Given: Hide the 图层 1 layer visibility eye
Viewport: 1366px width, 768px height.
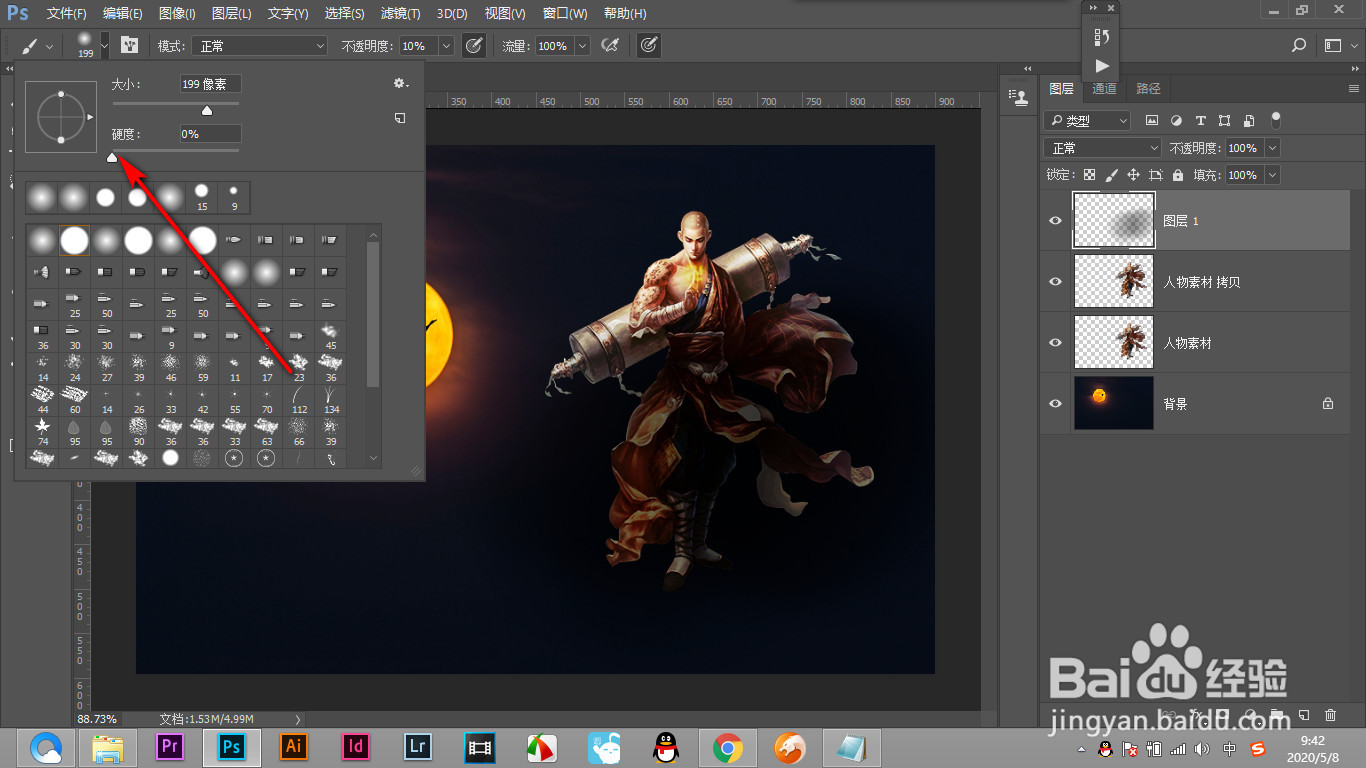Looking at the screenshot, I should [1055, 221].
